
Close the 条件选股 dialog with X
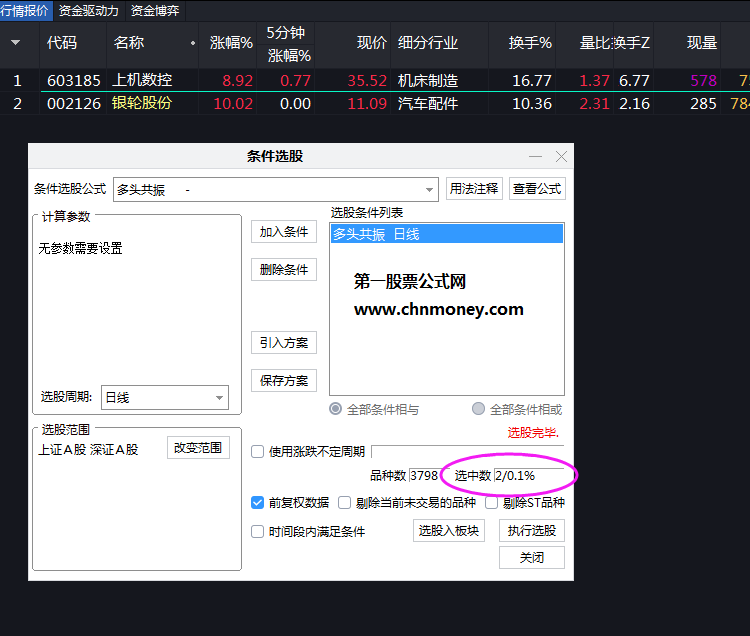click(x=562, y=156)
